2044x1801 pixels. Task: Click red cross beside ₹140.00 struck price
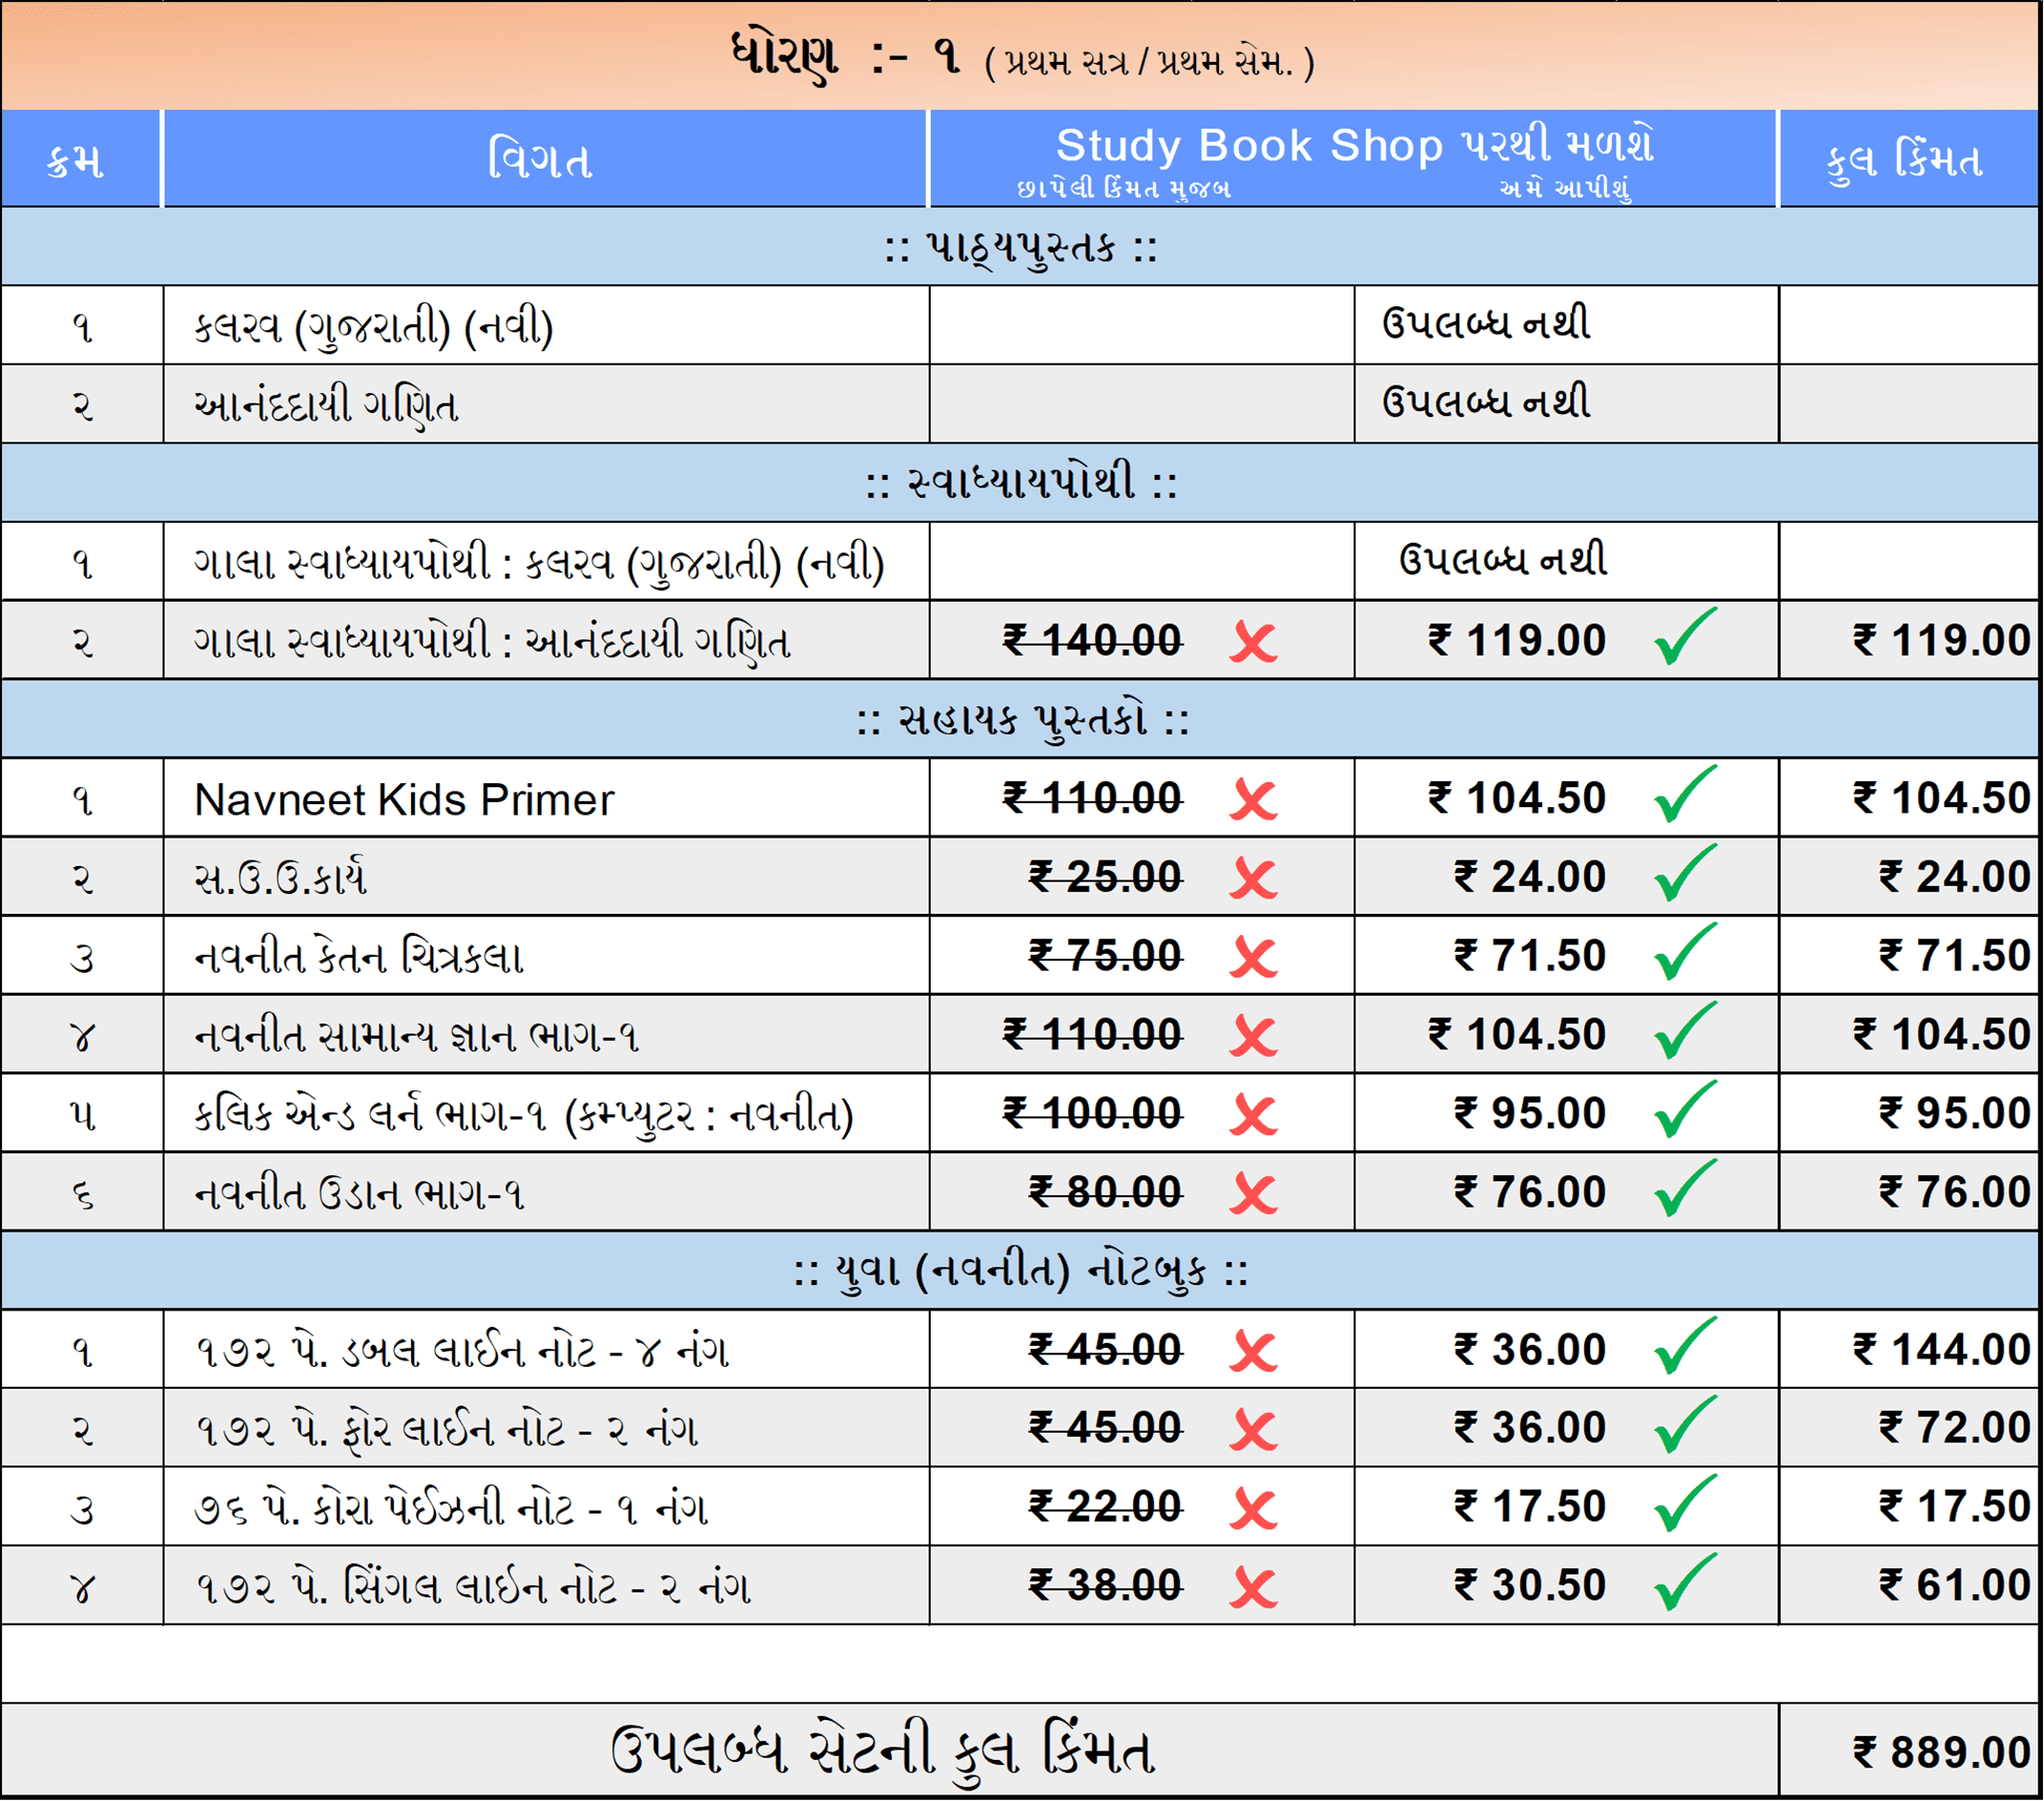tap(1253, 642)
